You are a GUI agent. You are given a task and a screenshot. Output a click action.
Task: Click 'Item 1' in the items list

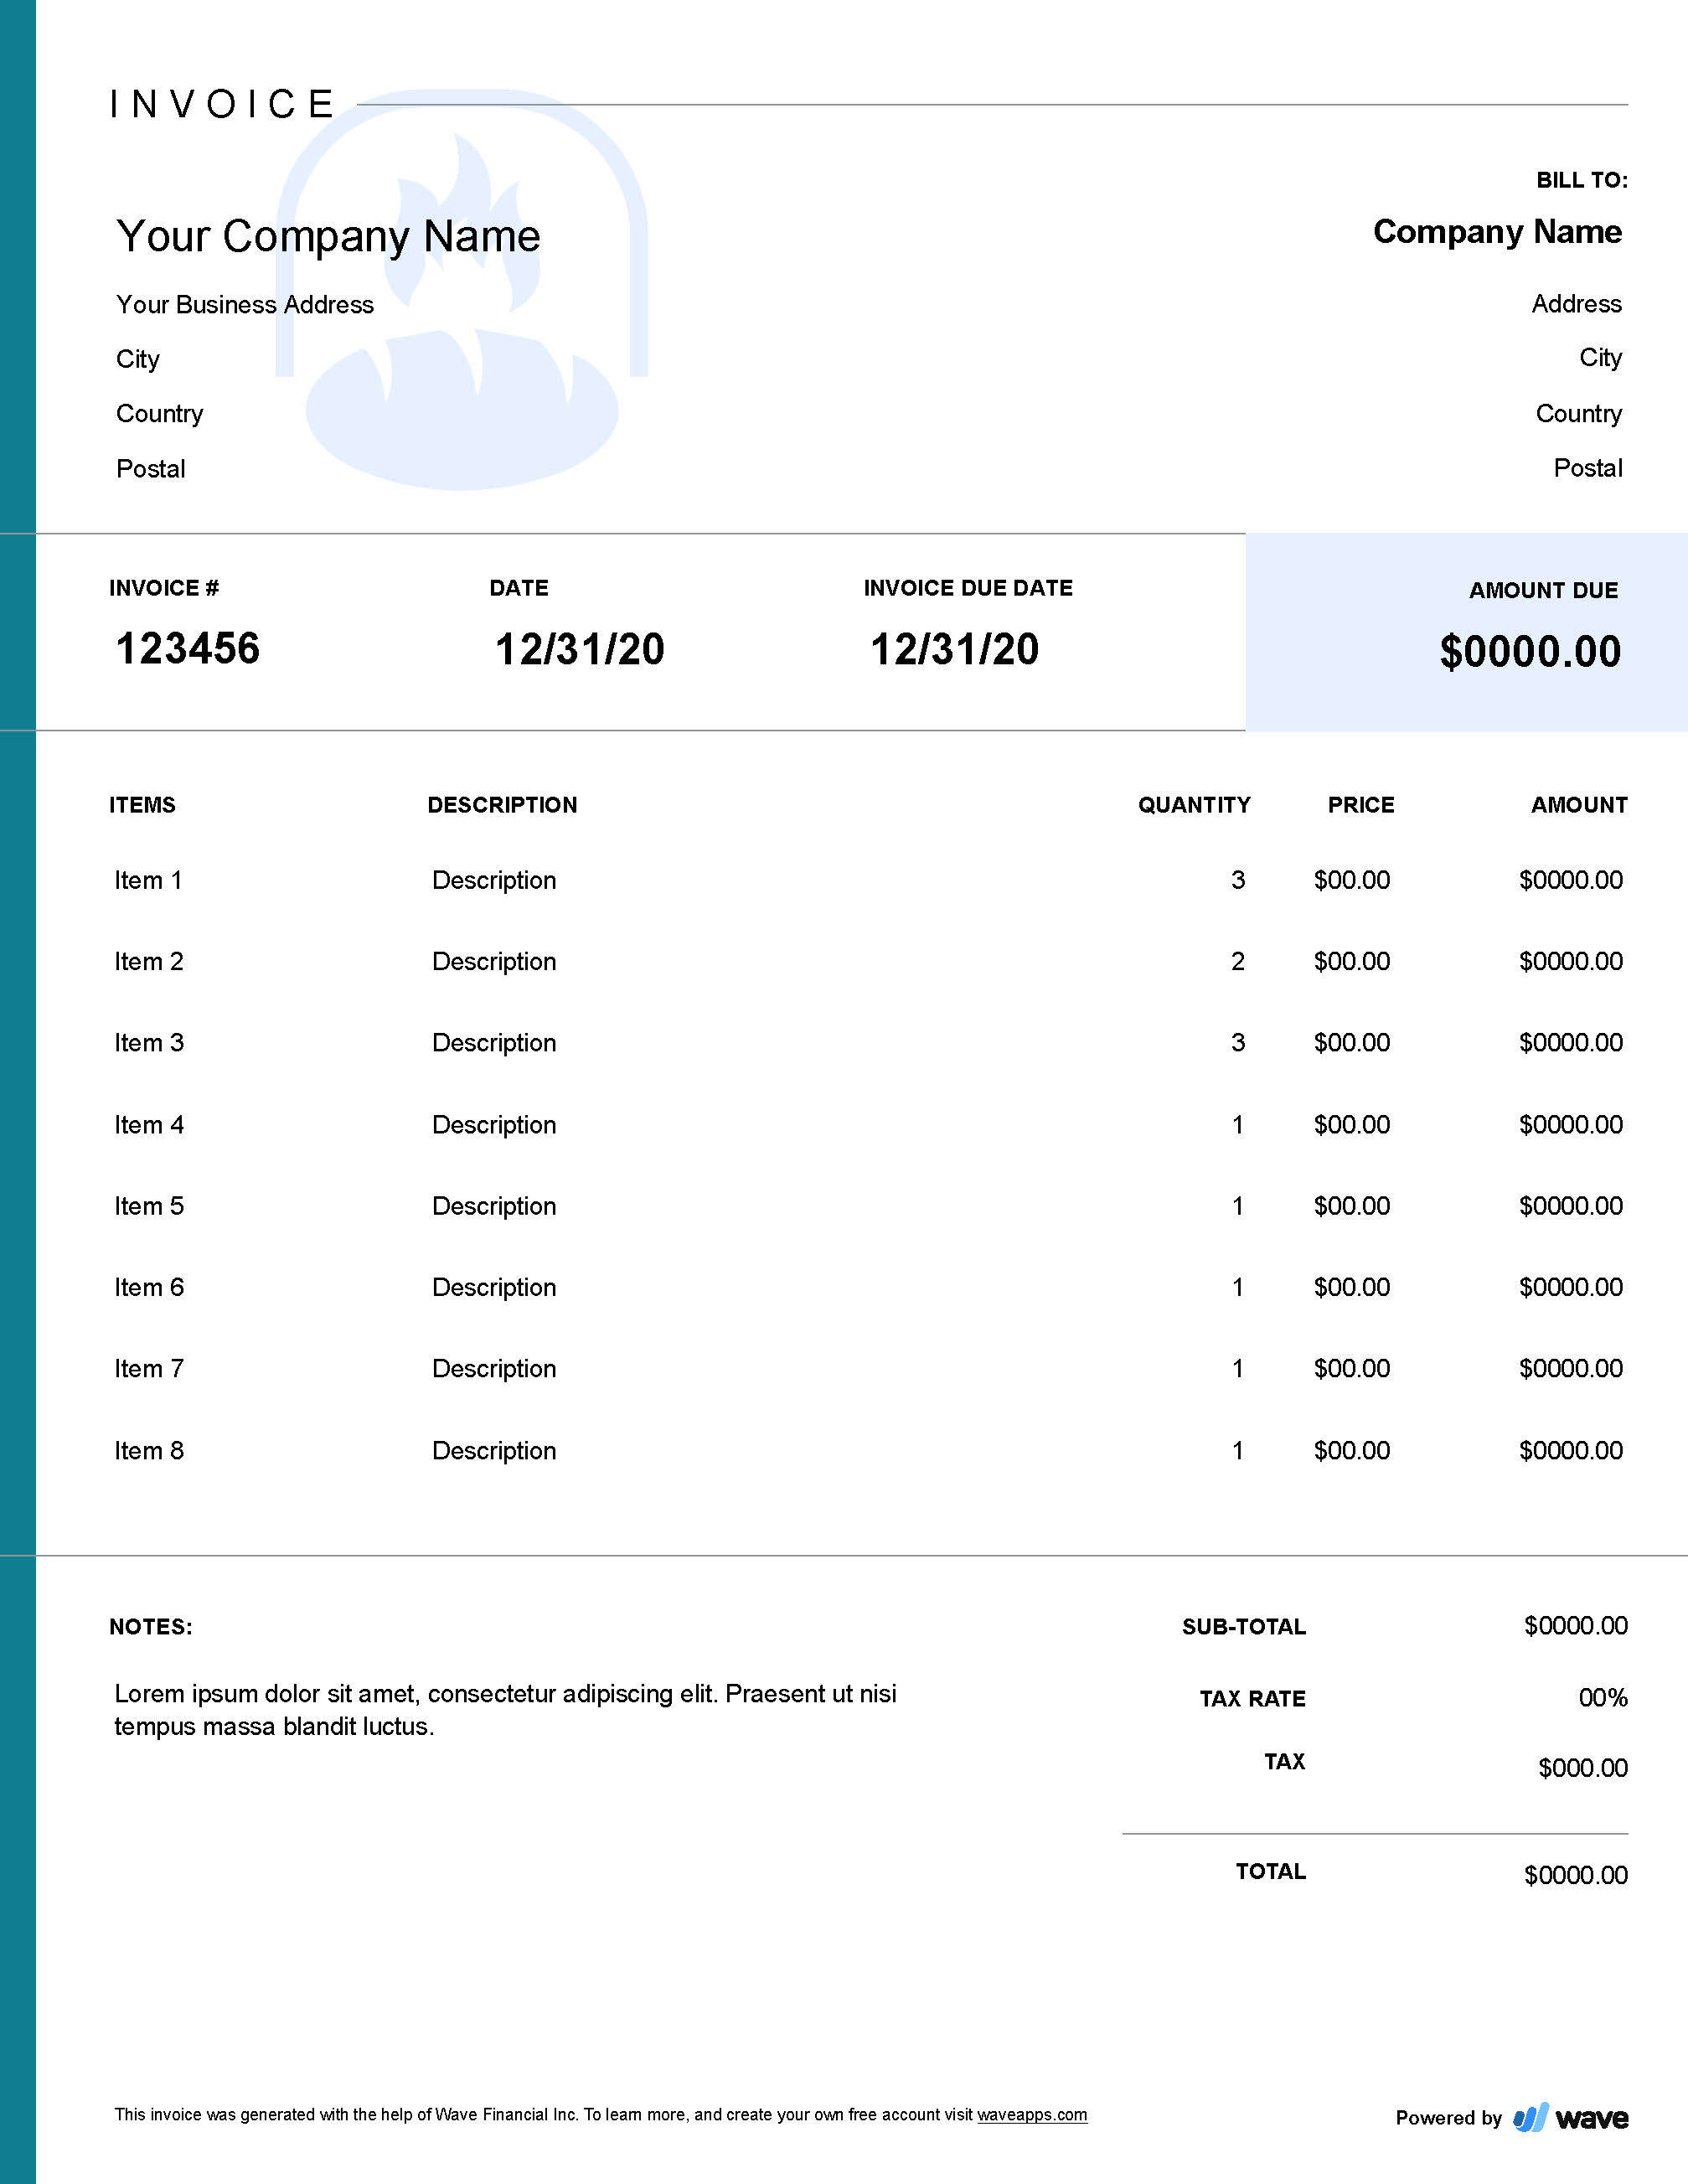click(148, 880)
